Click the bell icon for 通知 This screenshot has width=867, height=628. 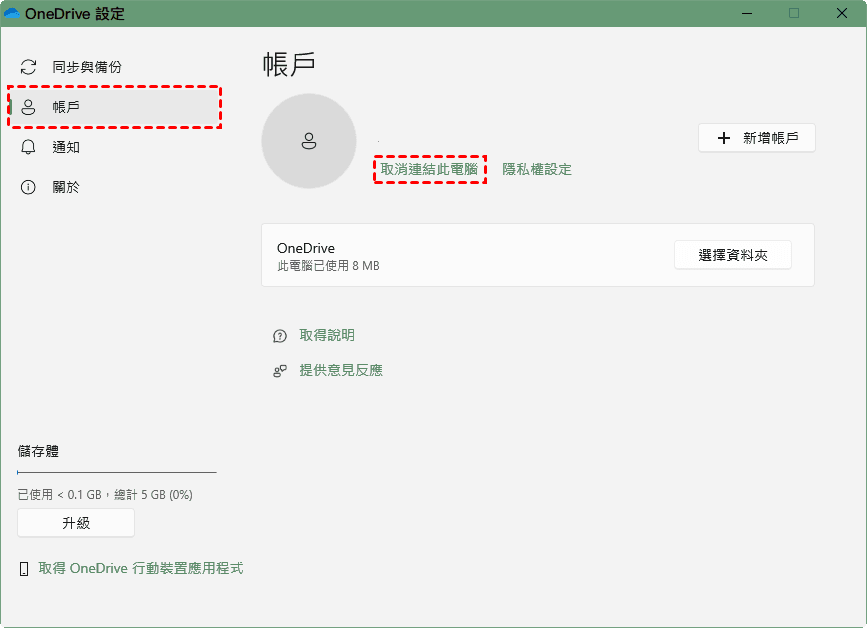pos(28,147)
